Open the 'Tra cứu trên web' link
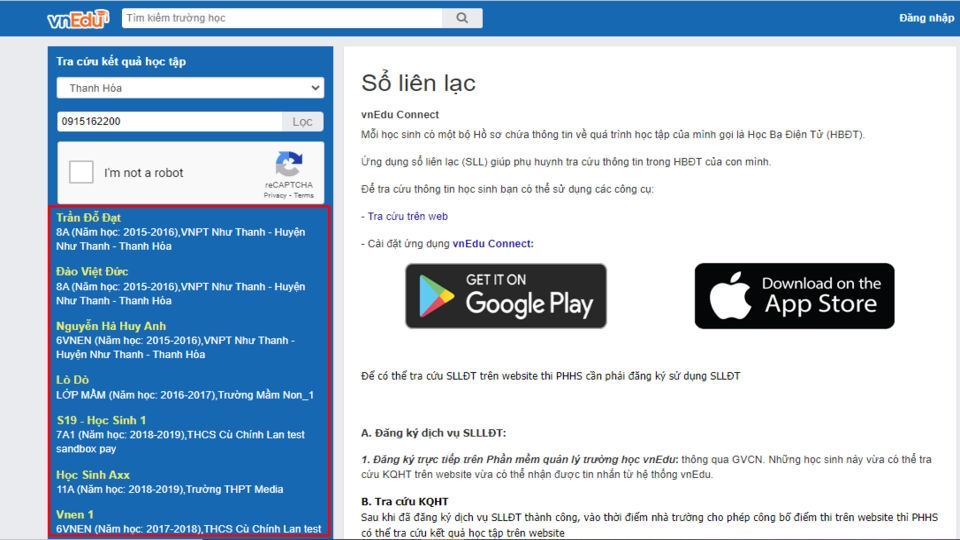 (407, 216)
